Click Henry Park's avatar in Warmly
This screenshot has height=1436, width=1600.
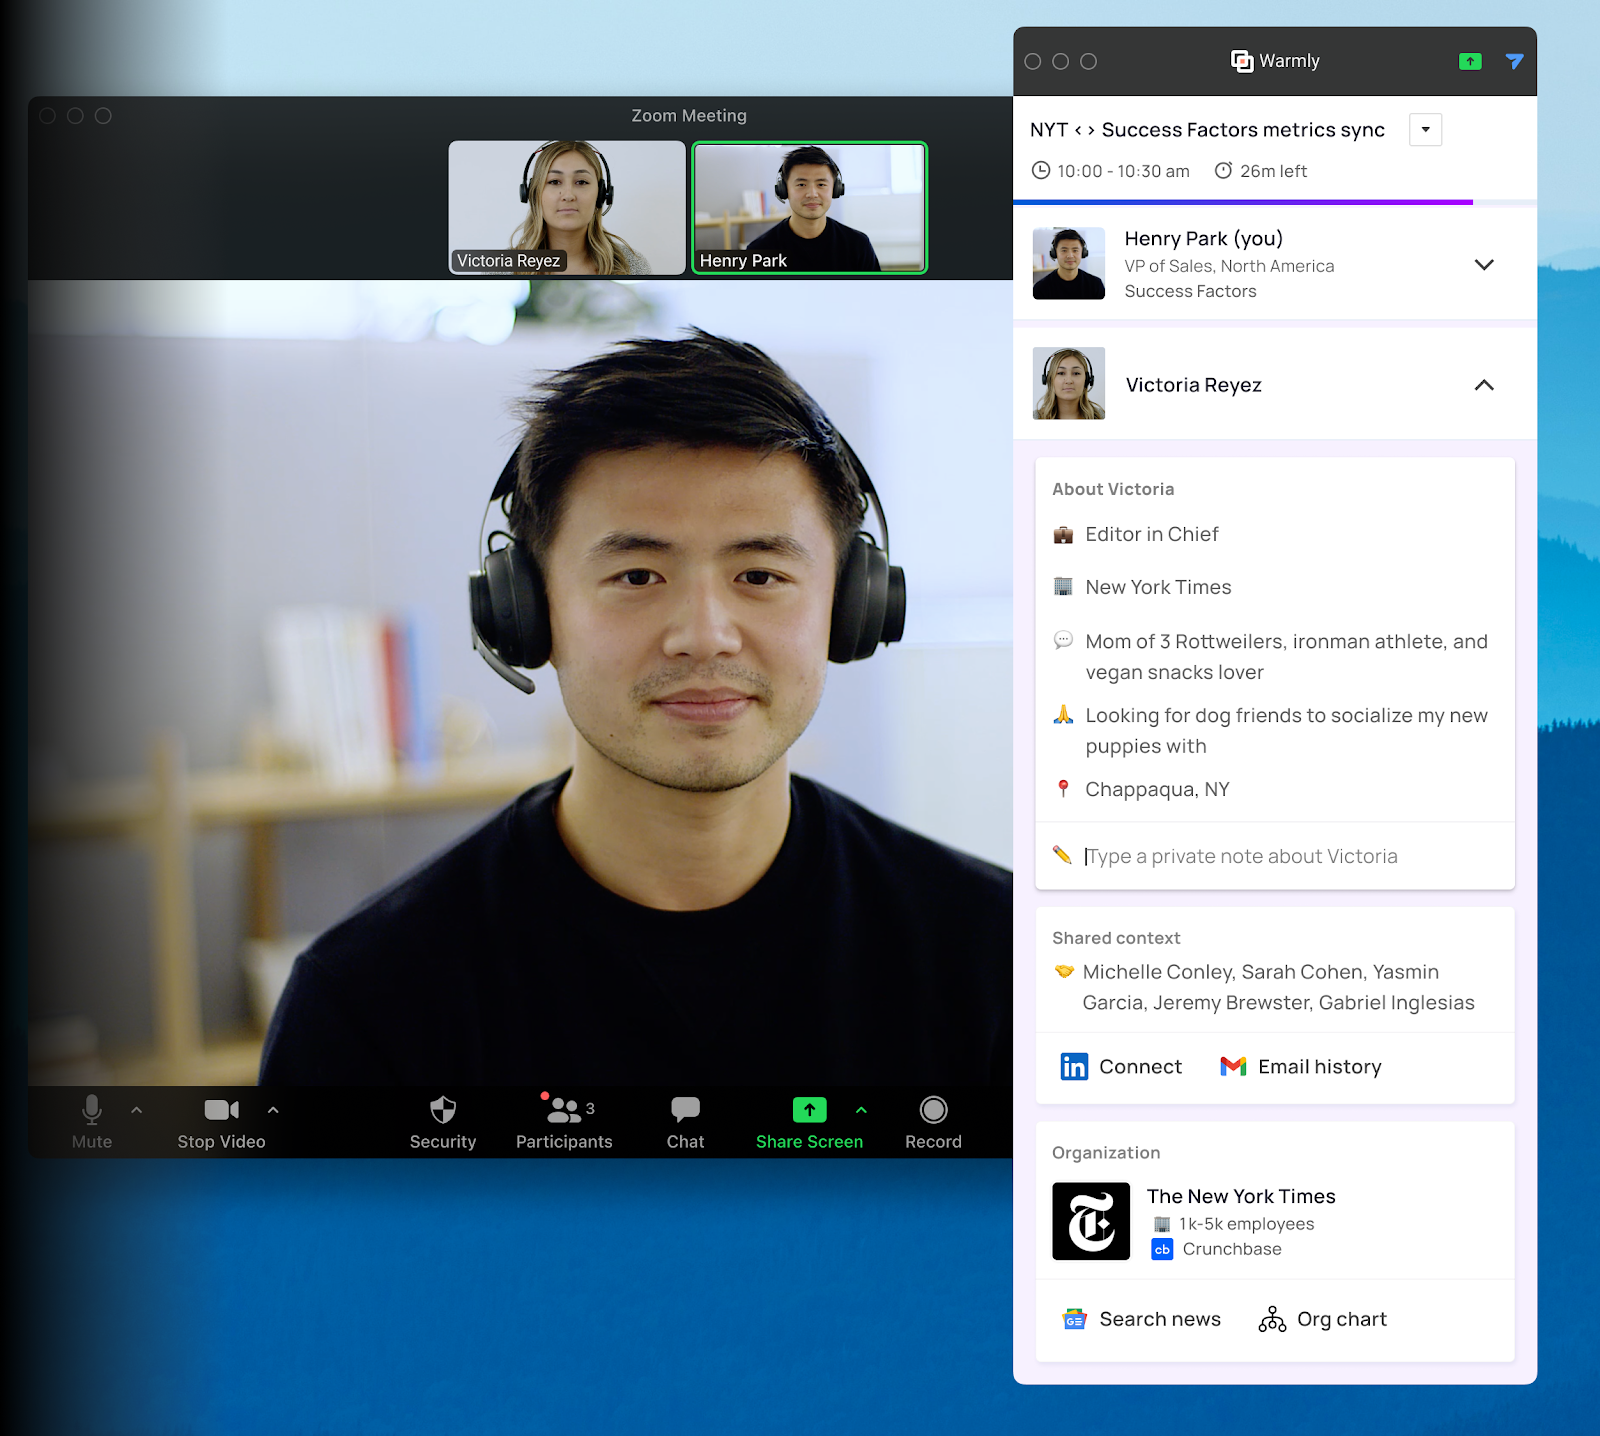click(1069, 264)
